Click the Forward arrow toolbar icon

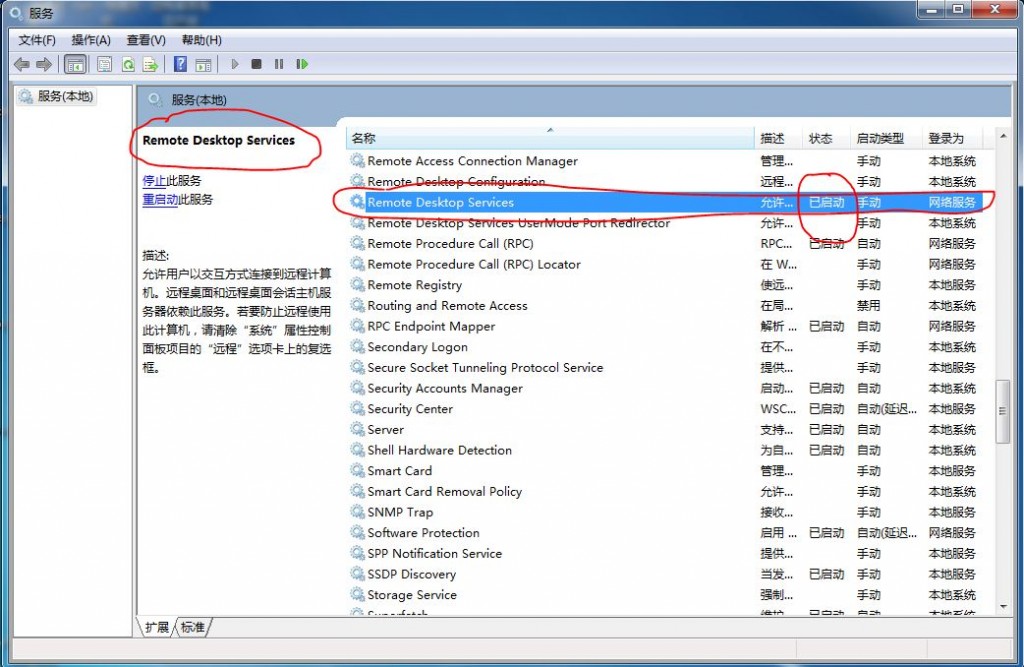[x=44, y=64]
